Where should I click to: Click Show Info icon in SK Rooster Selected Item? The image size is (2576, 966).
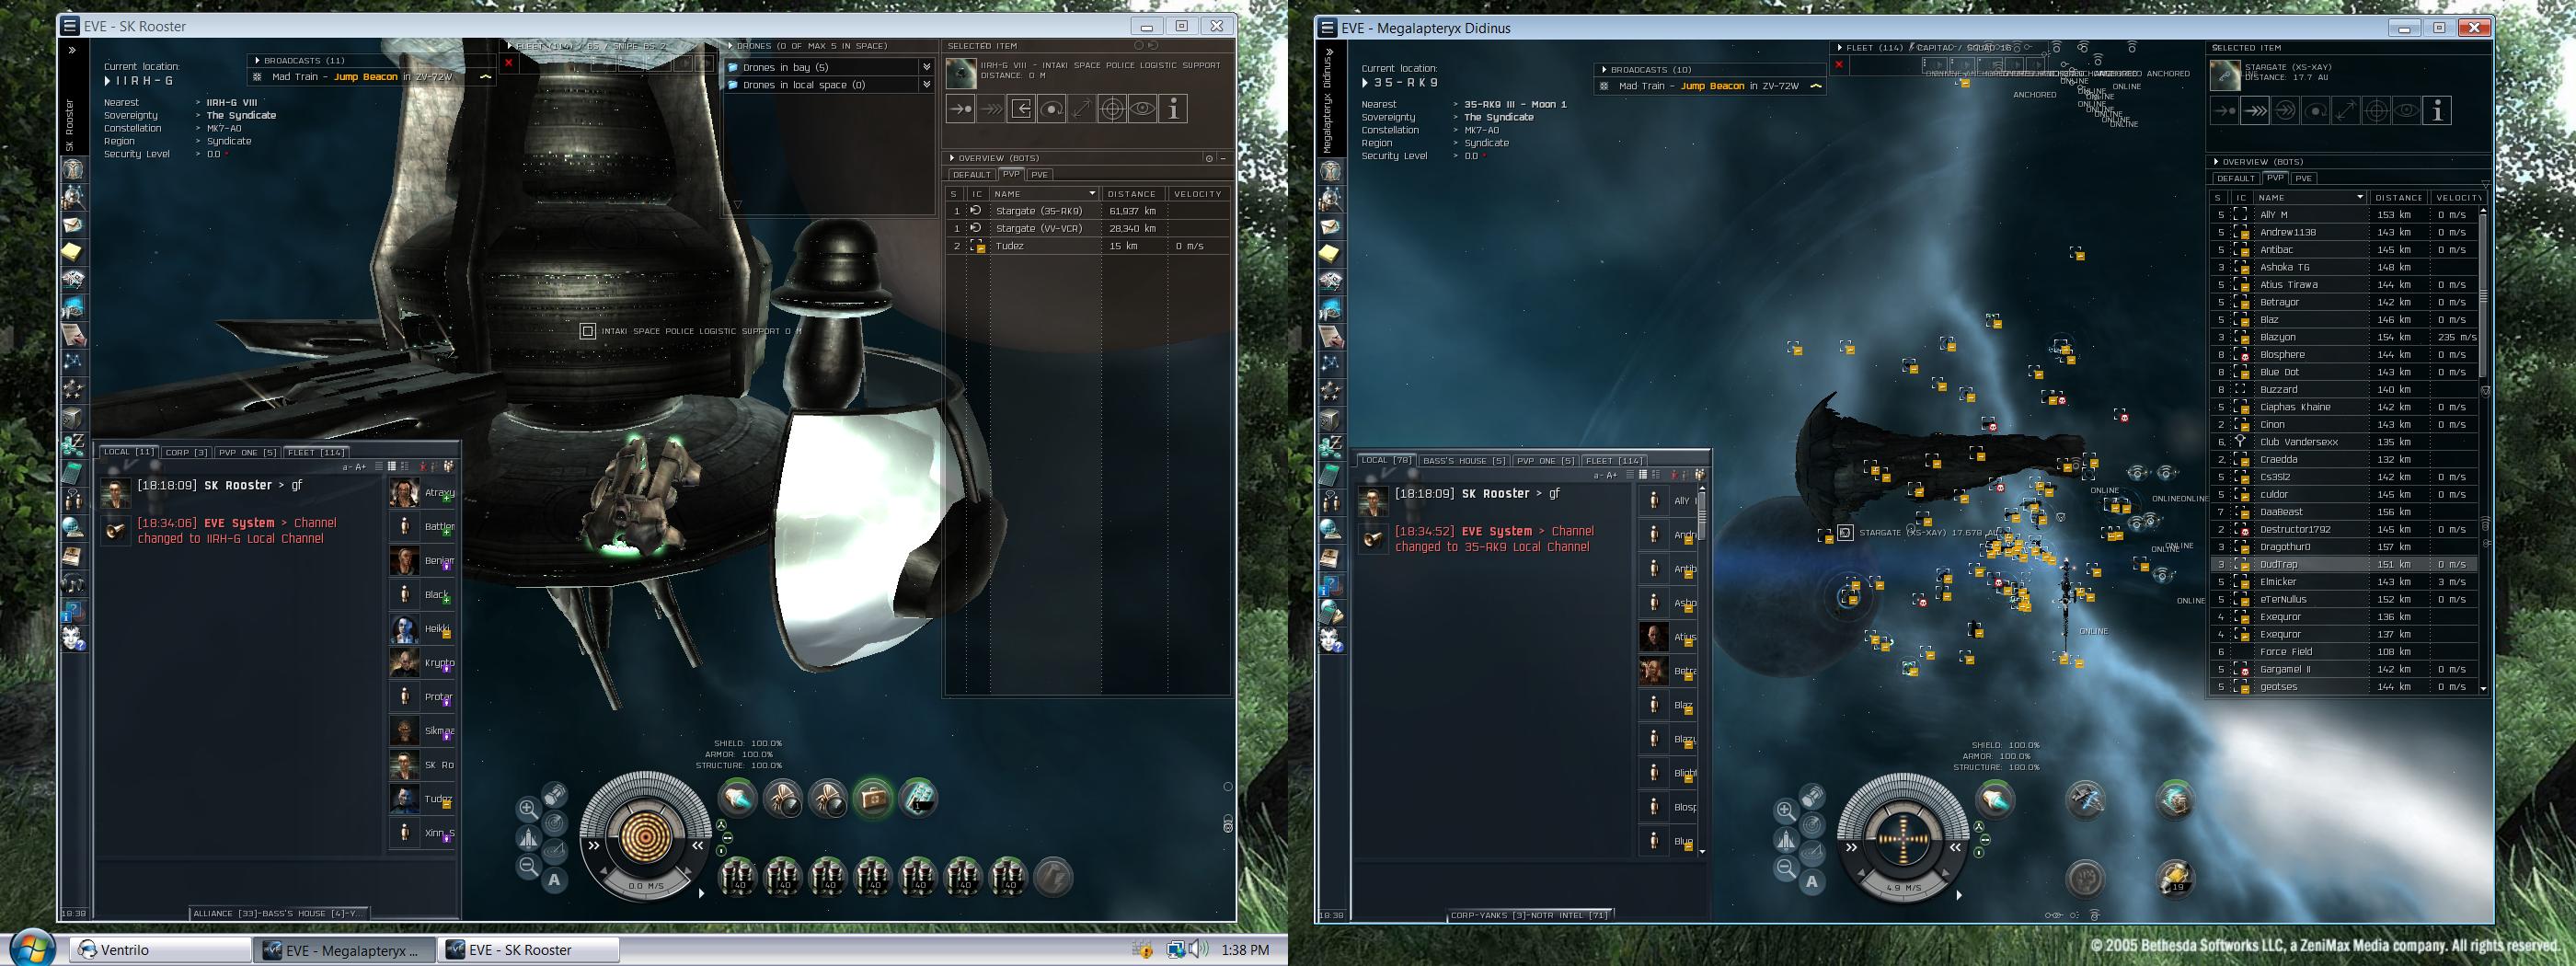(1173, 109)
